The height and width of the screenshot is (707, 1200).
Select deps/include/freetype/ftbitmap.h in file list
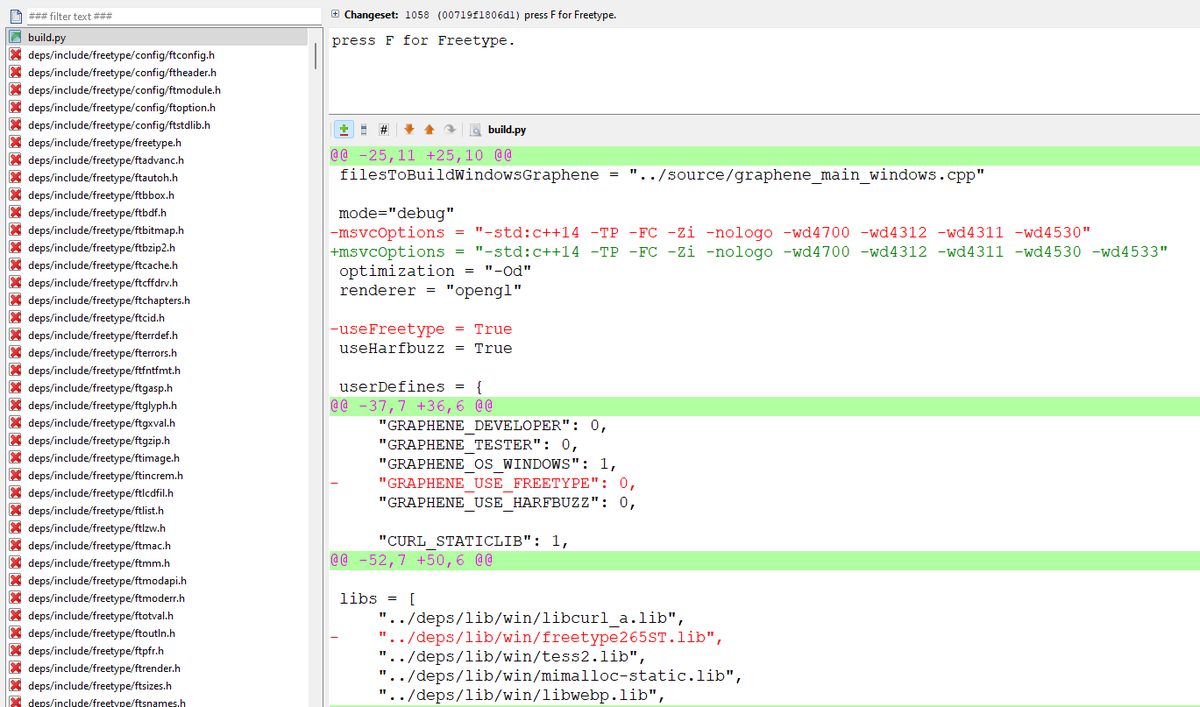click(x=106, y=230)
